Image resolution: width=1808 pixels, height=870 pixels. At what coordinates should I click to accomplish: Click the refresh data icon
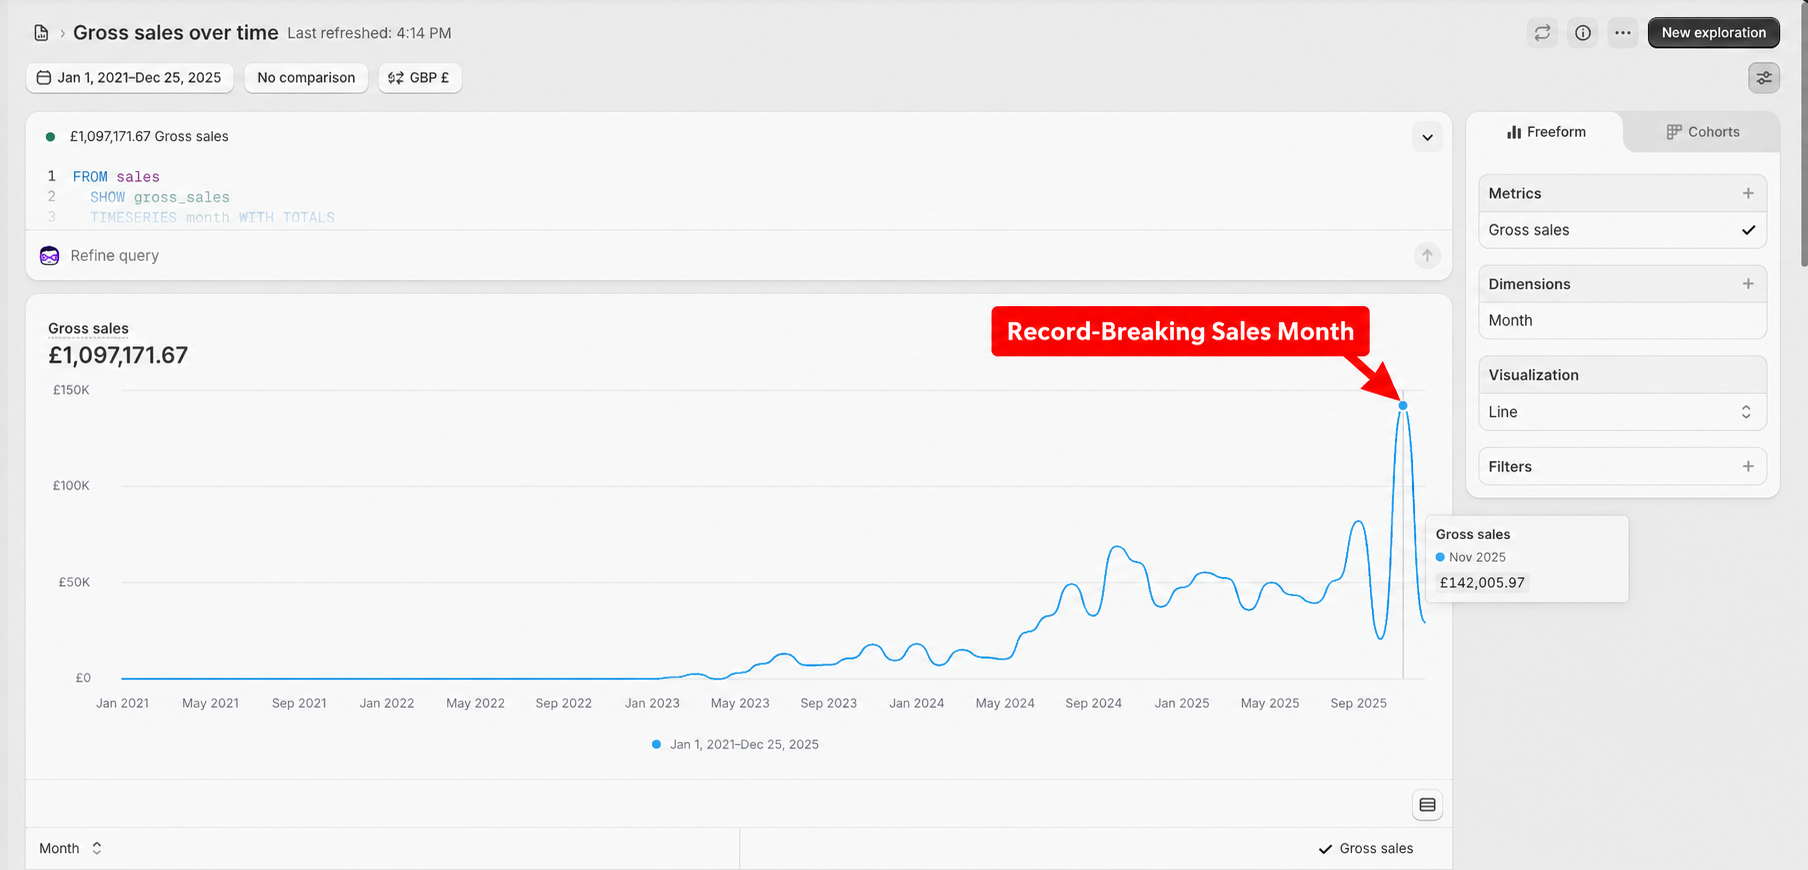[1542, 33]
